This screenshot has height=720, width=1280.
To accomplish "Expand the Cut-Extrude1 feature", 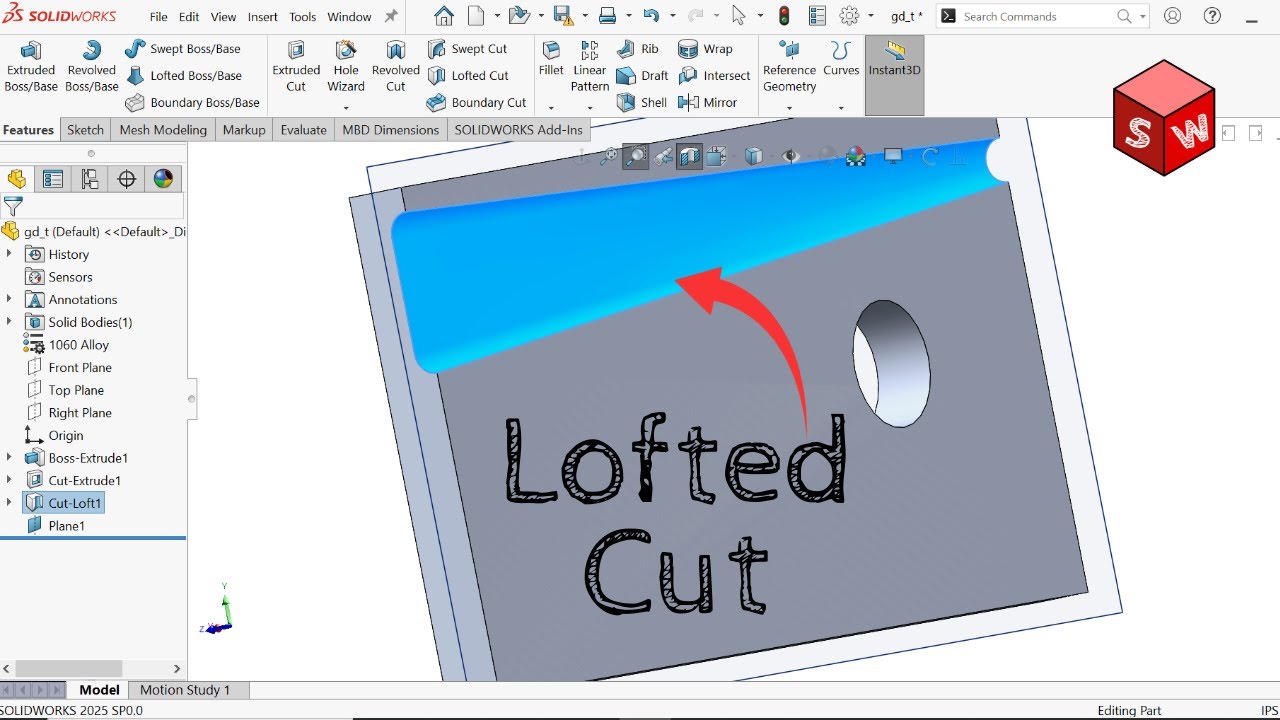I will point(9,480).
